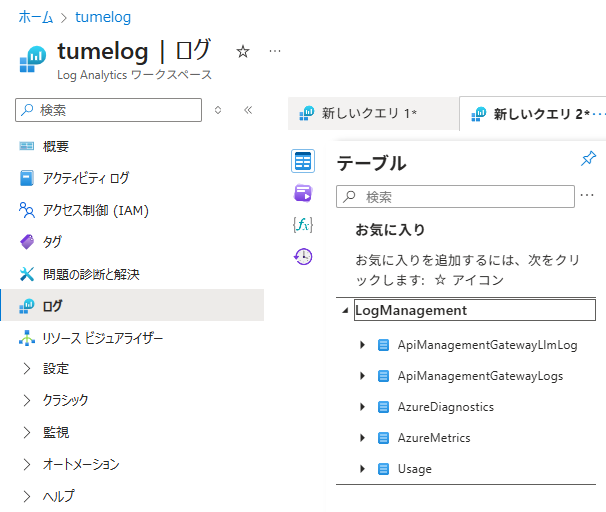Viewport: 606px width, 512px height.
Task: Open the Functions fx pane icon
Action: click(303, 225)
